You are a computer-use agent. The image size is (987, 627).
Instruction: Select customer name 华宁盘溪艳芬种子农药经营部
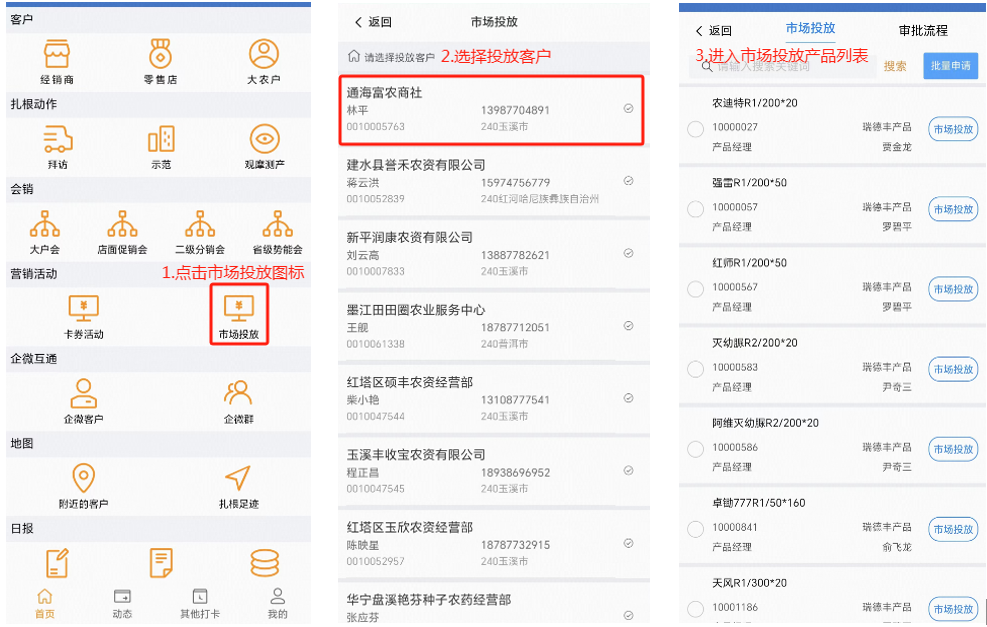(428, 599)
